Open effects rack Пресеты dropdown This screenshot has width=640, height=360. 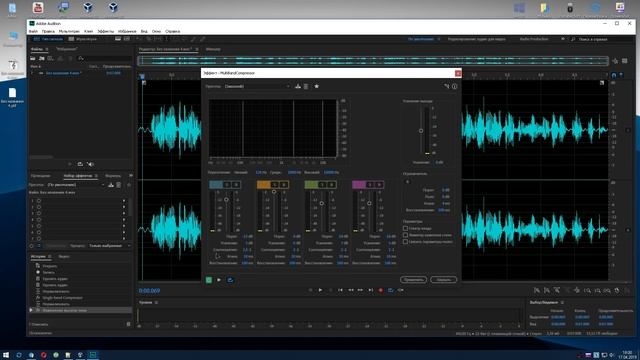[76, 185]
